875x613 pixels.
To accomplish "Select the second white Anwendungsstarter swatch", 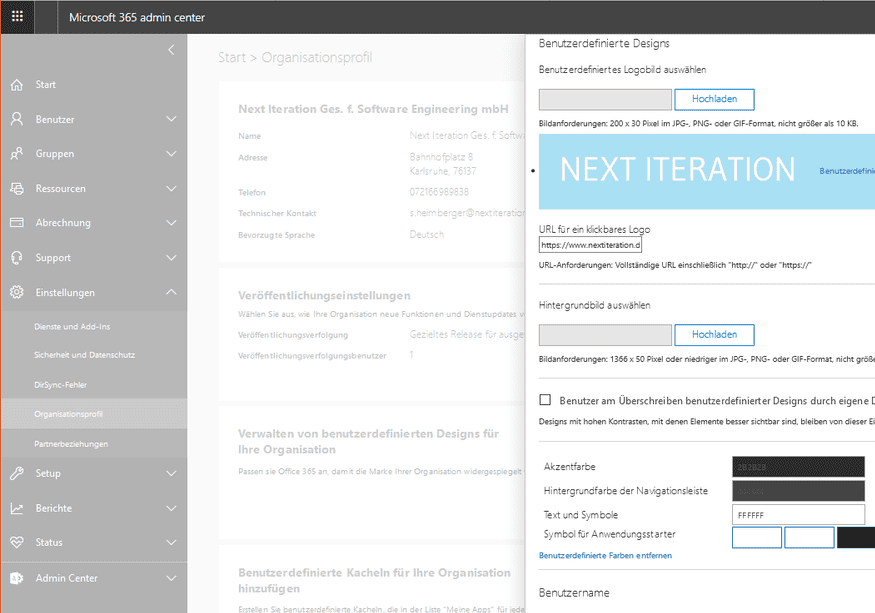I will click(809, 537).
